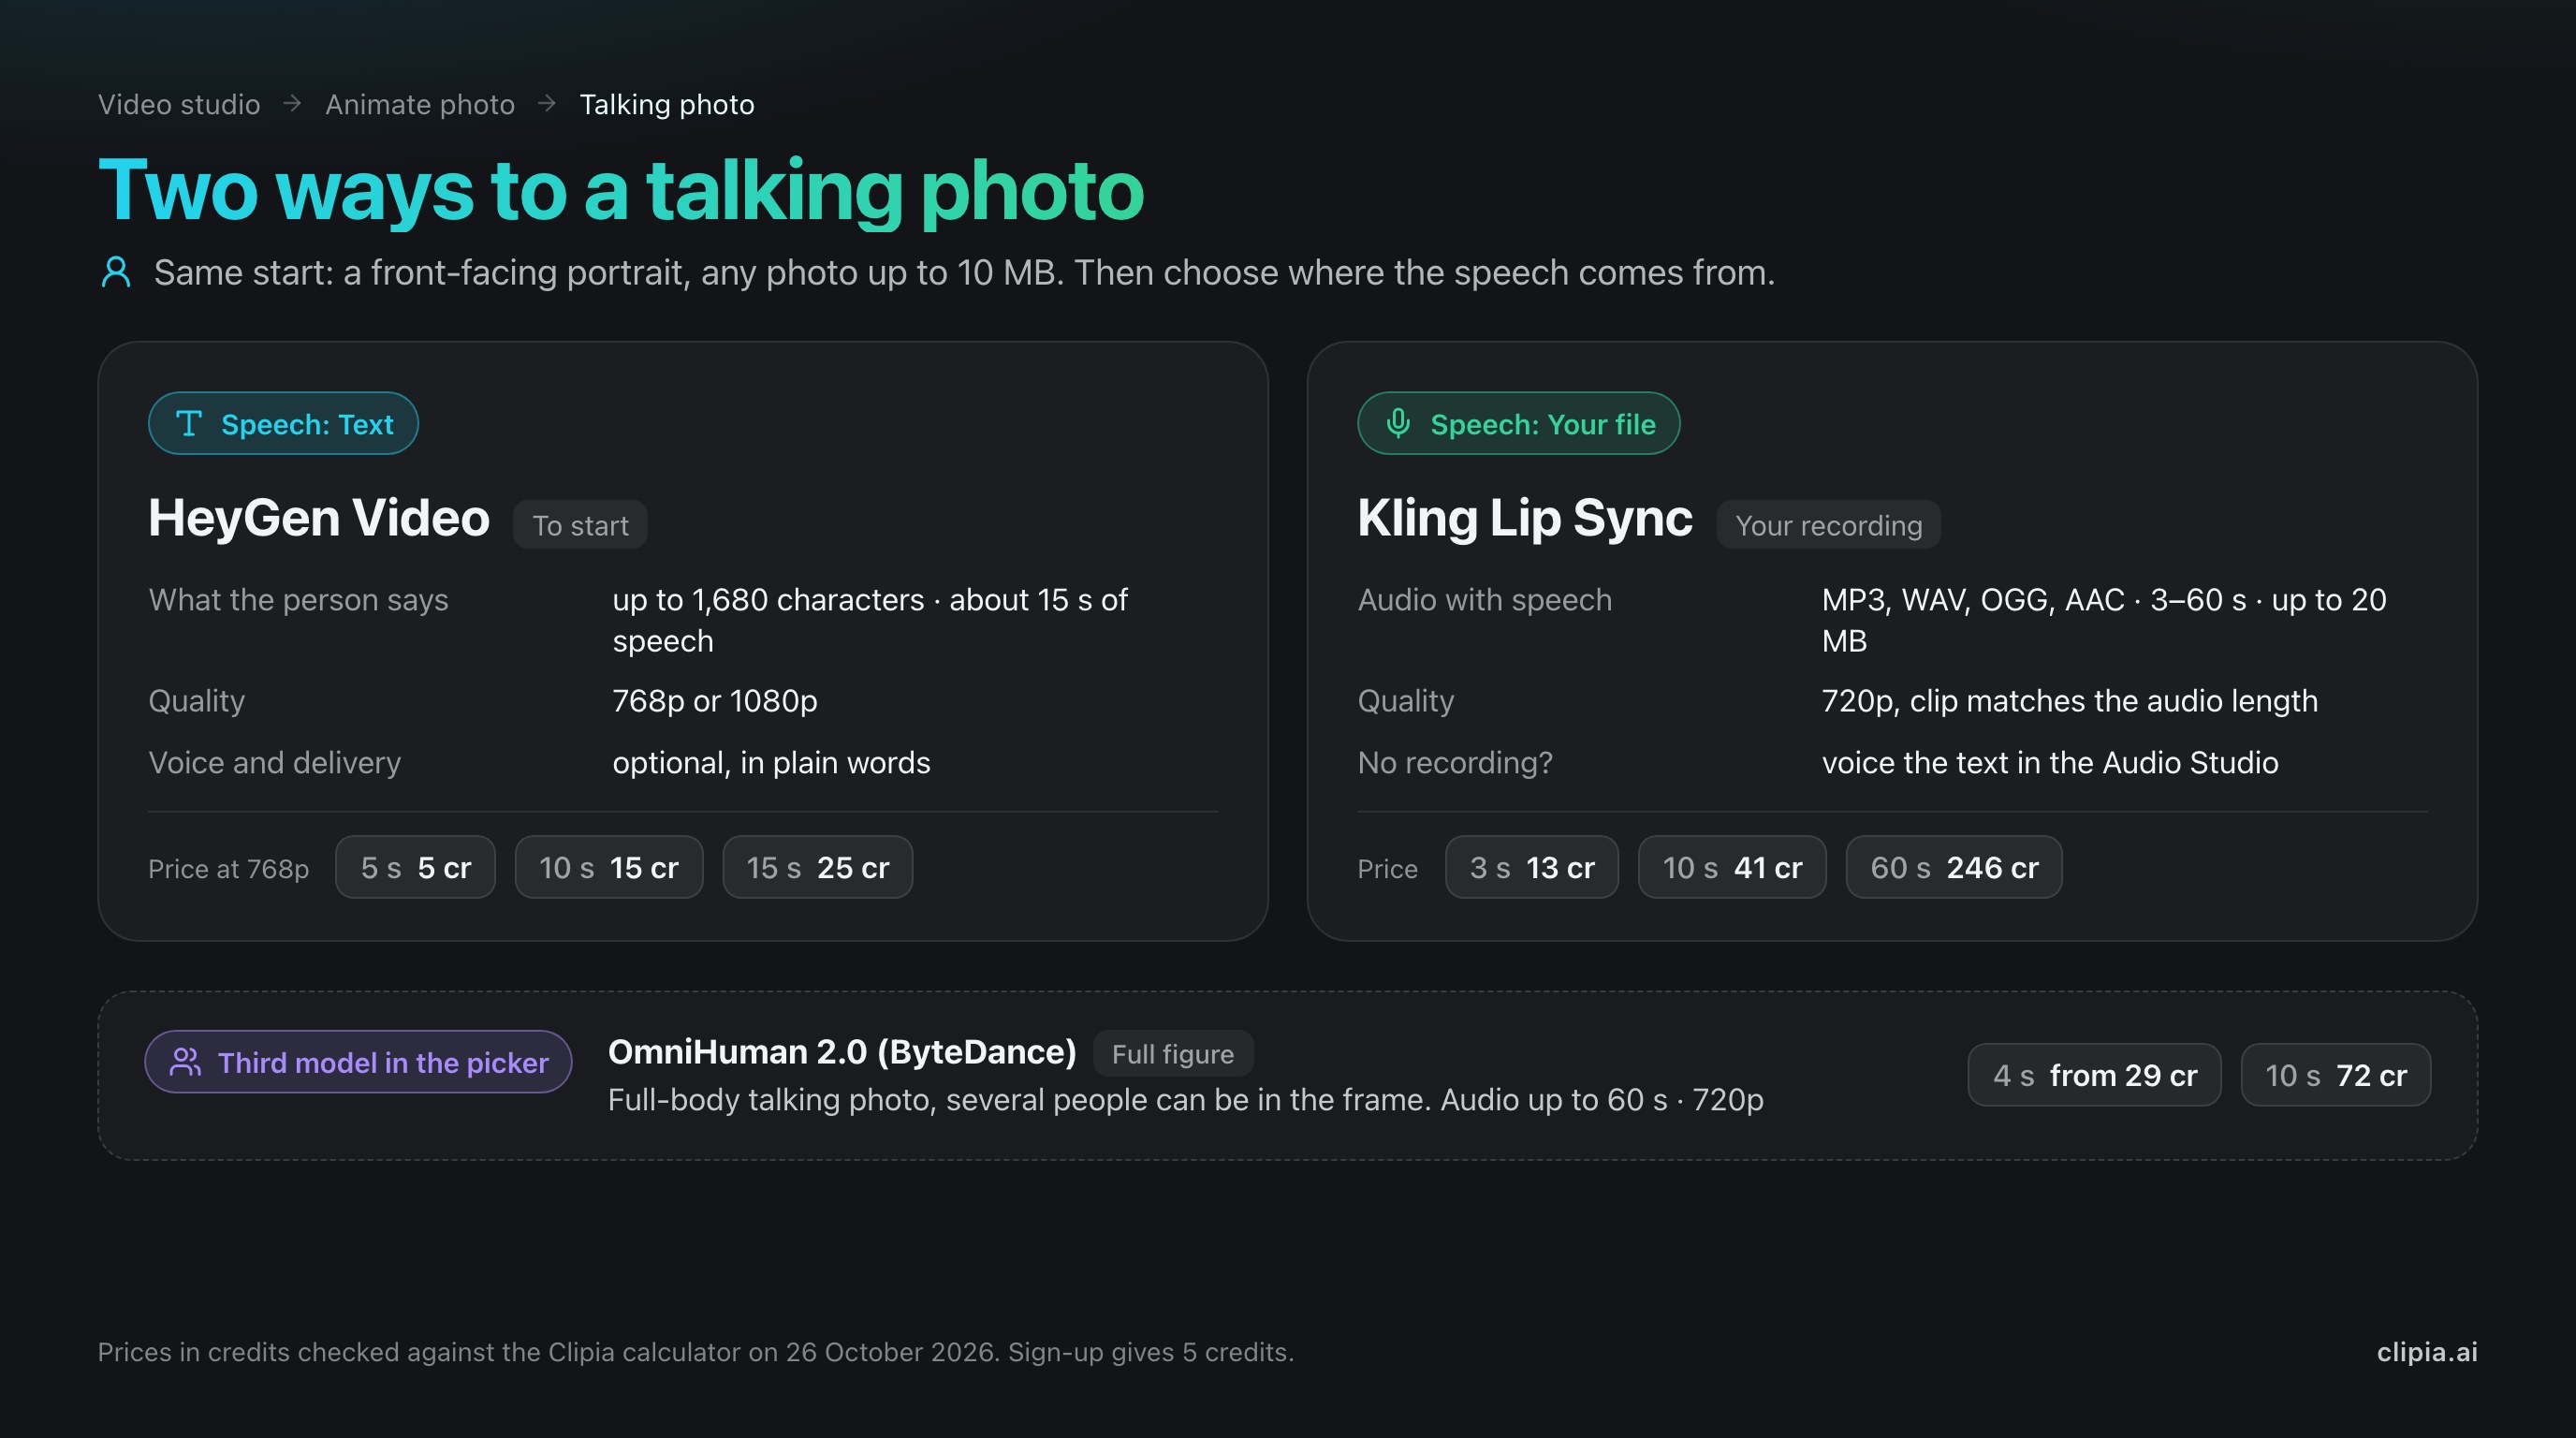Click the No recording? label

click(x=1455, y=762)
